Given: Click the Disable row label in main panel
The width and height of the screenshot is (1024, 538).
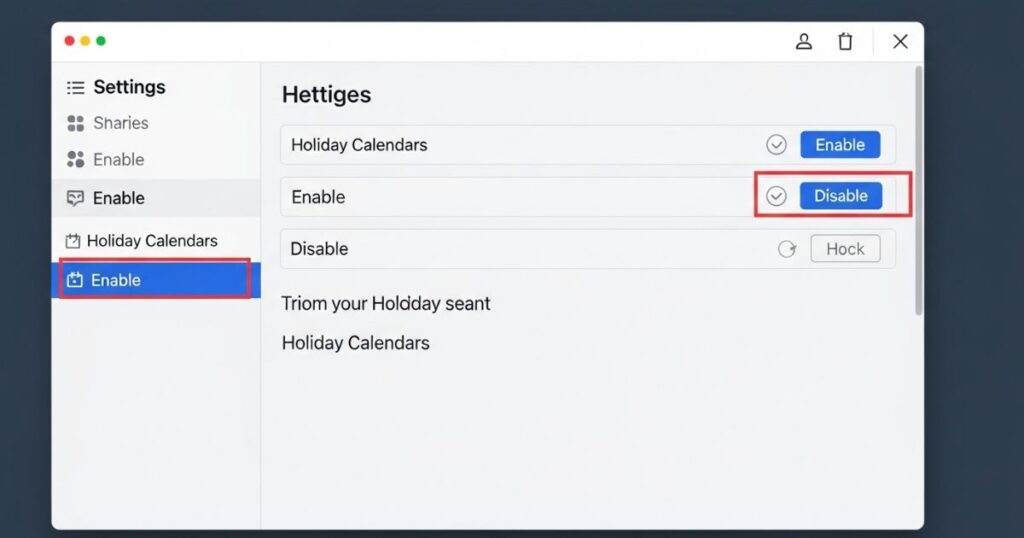Looking at the screenshot, I should 319,249.
